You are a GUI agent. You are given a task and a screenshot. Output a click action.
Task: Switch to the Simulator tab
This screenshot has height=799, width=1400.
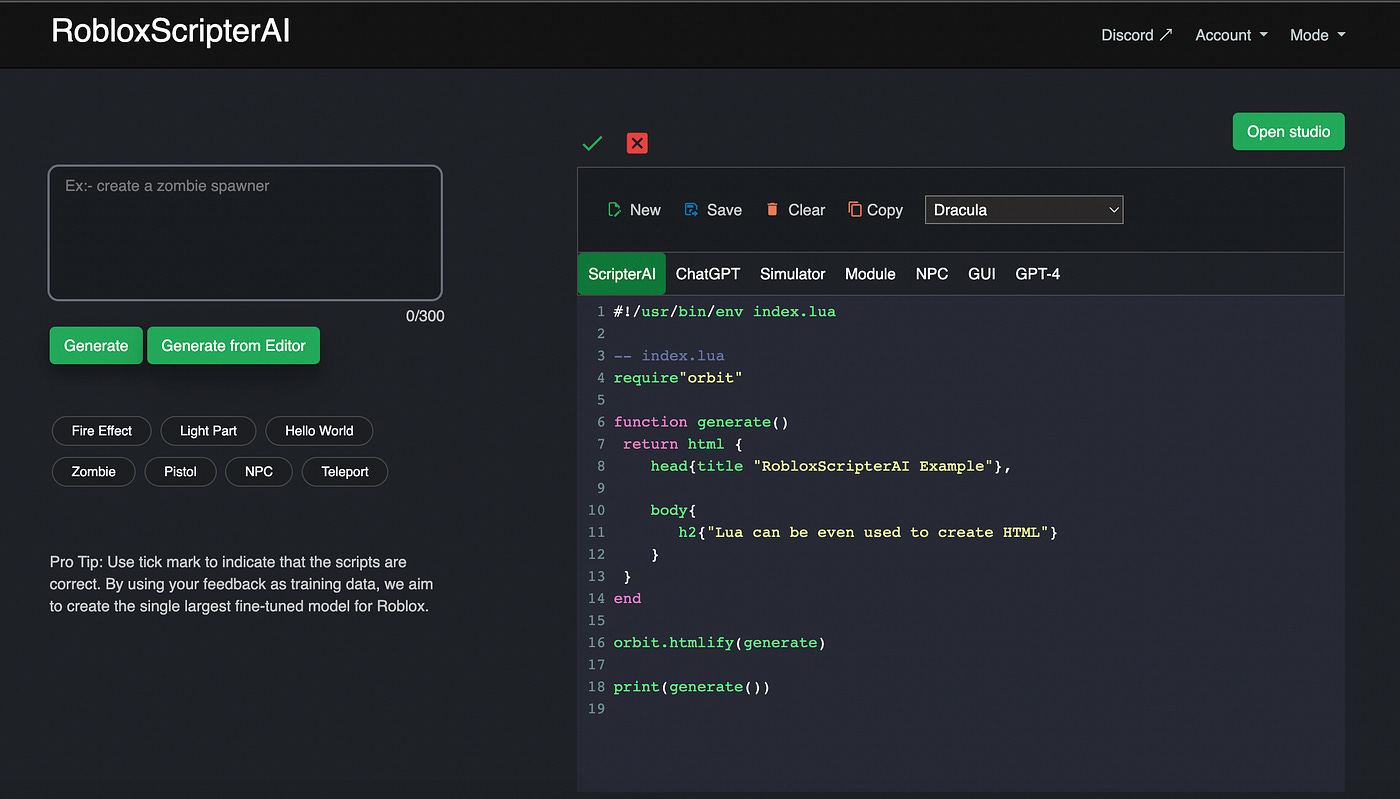pos(793,274)
